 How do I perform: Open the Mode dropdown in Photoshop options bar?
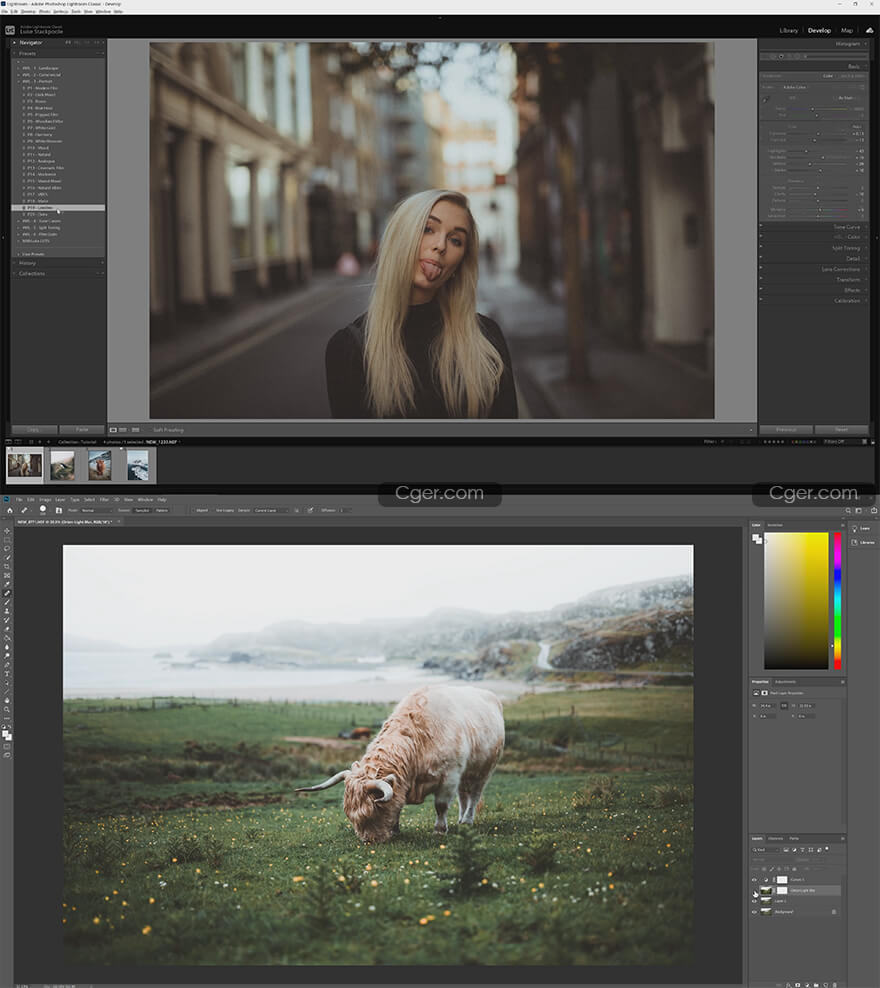click(x=94, y=510)
